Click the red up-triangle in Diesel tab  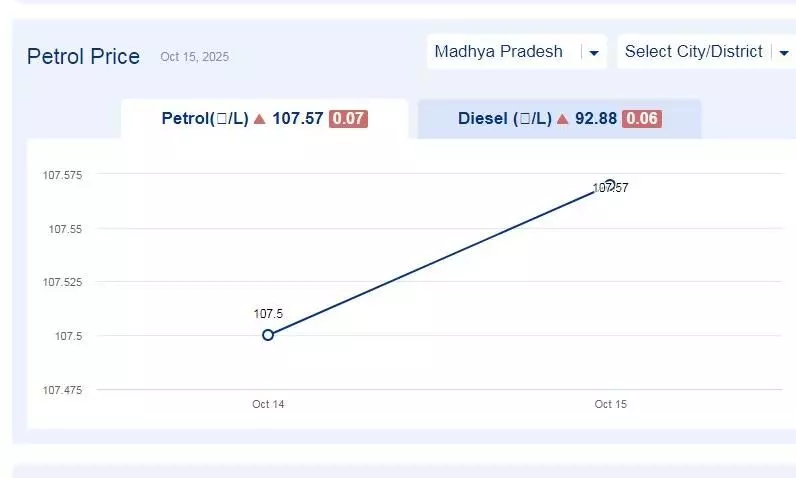[562, 119]
